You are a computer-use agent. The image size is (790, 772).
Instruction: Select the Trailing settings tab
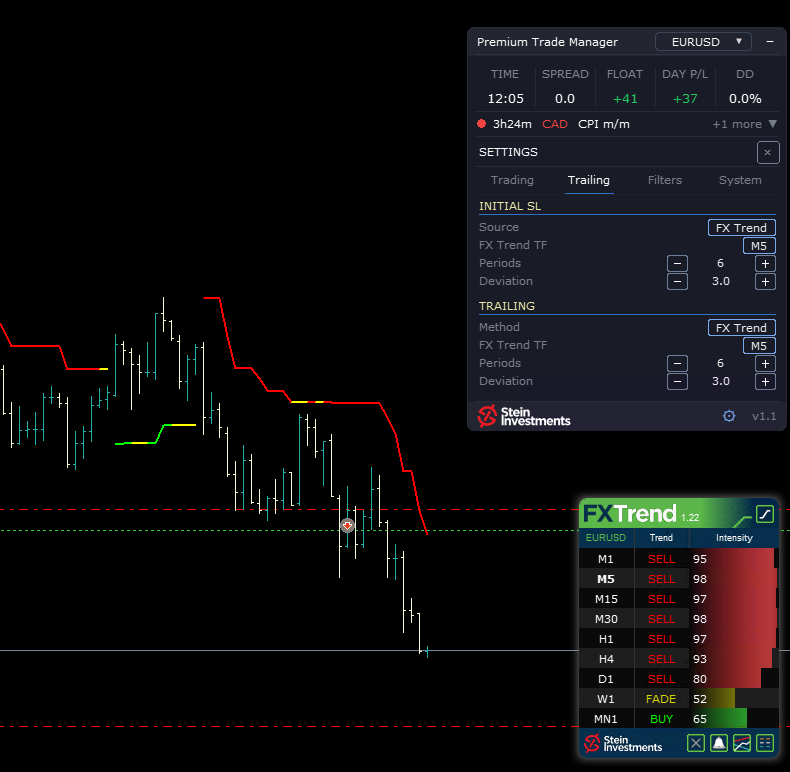point(588,180)
